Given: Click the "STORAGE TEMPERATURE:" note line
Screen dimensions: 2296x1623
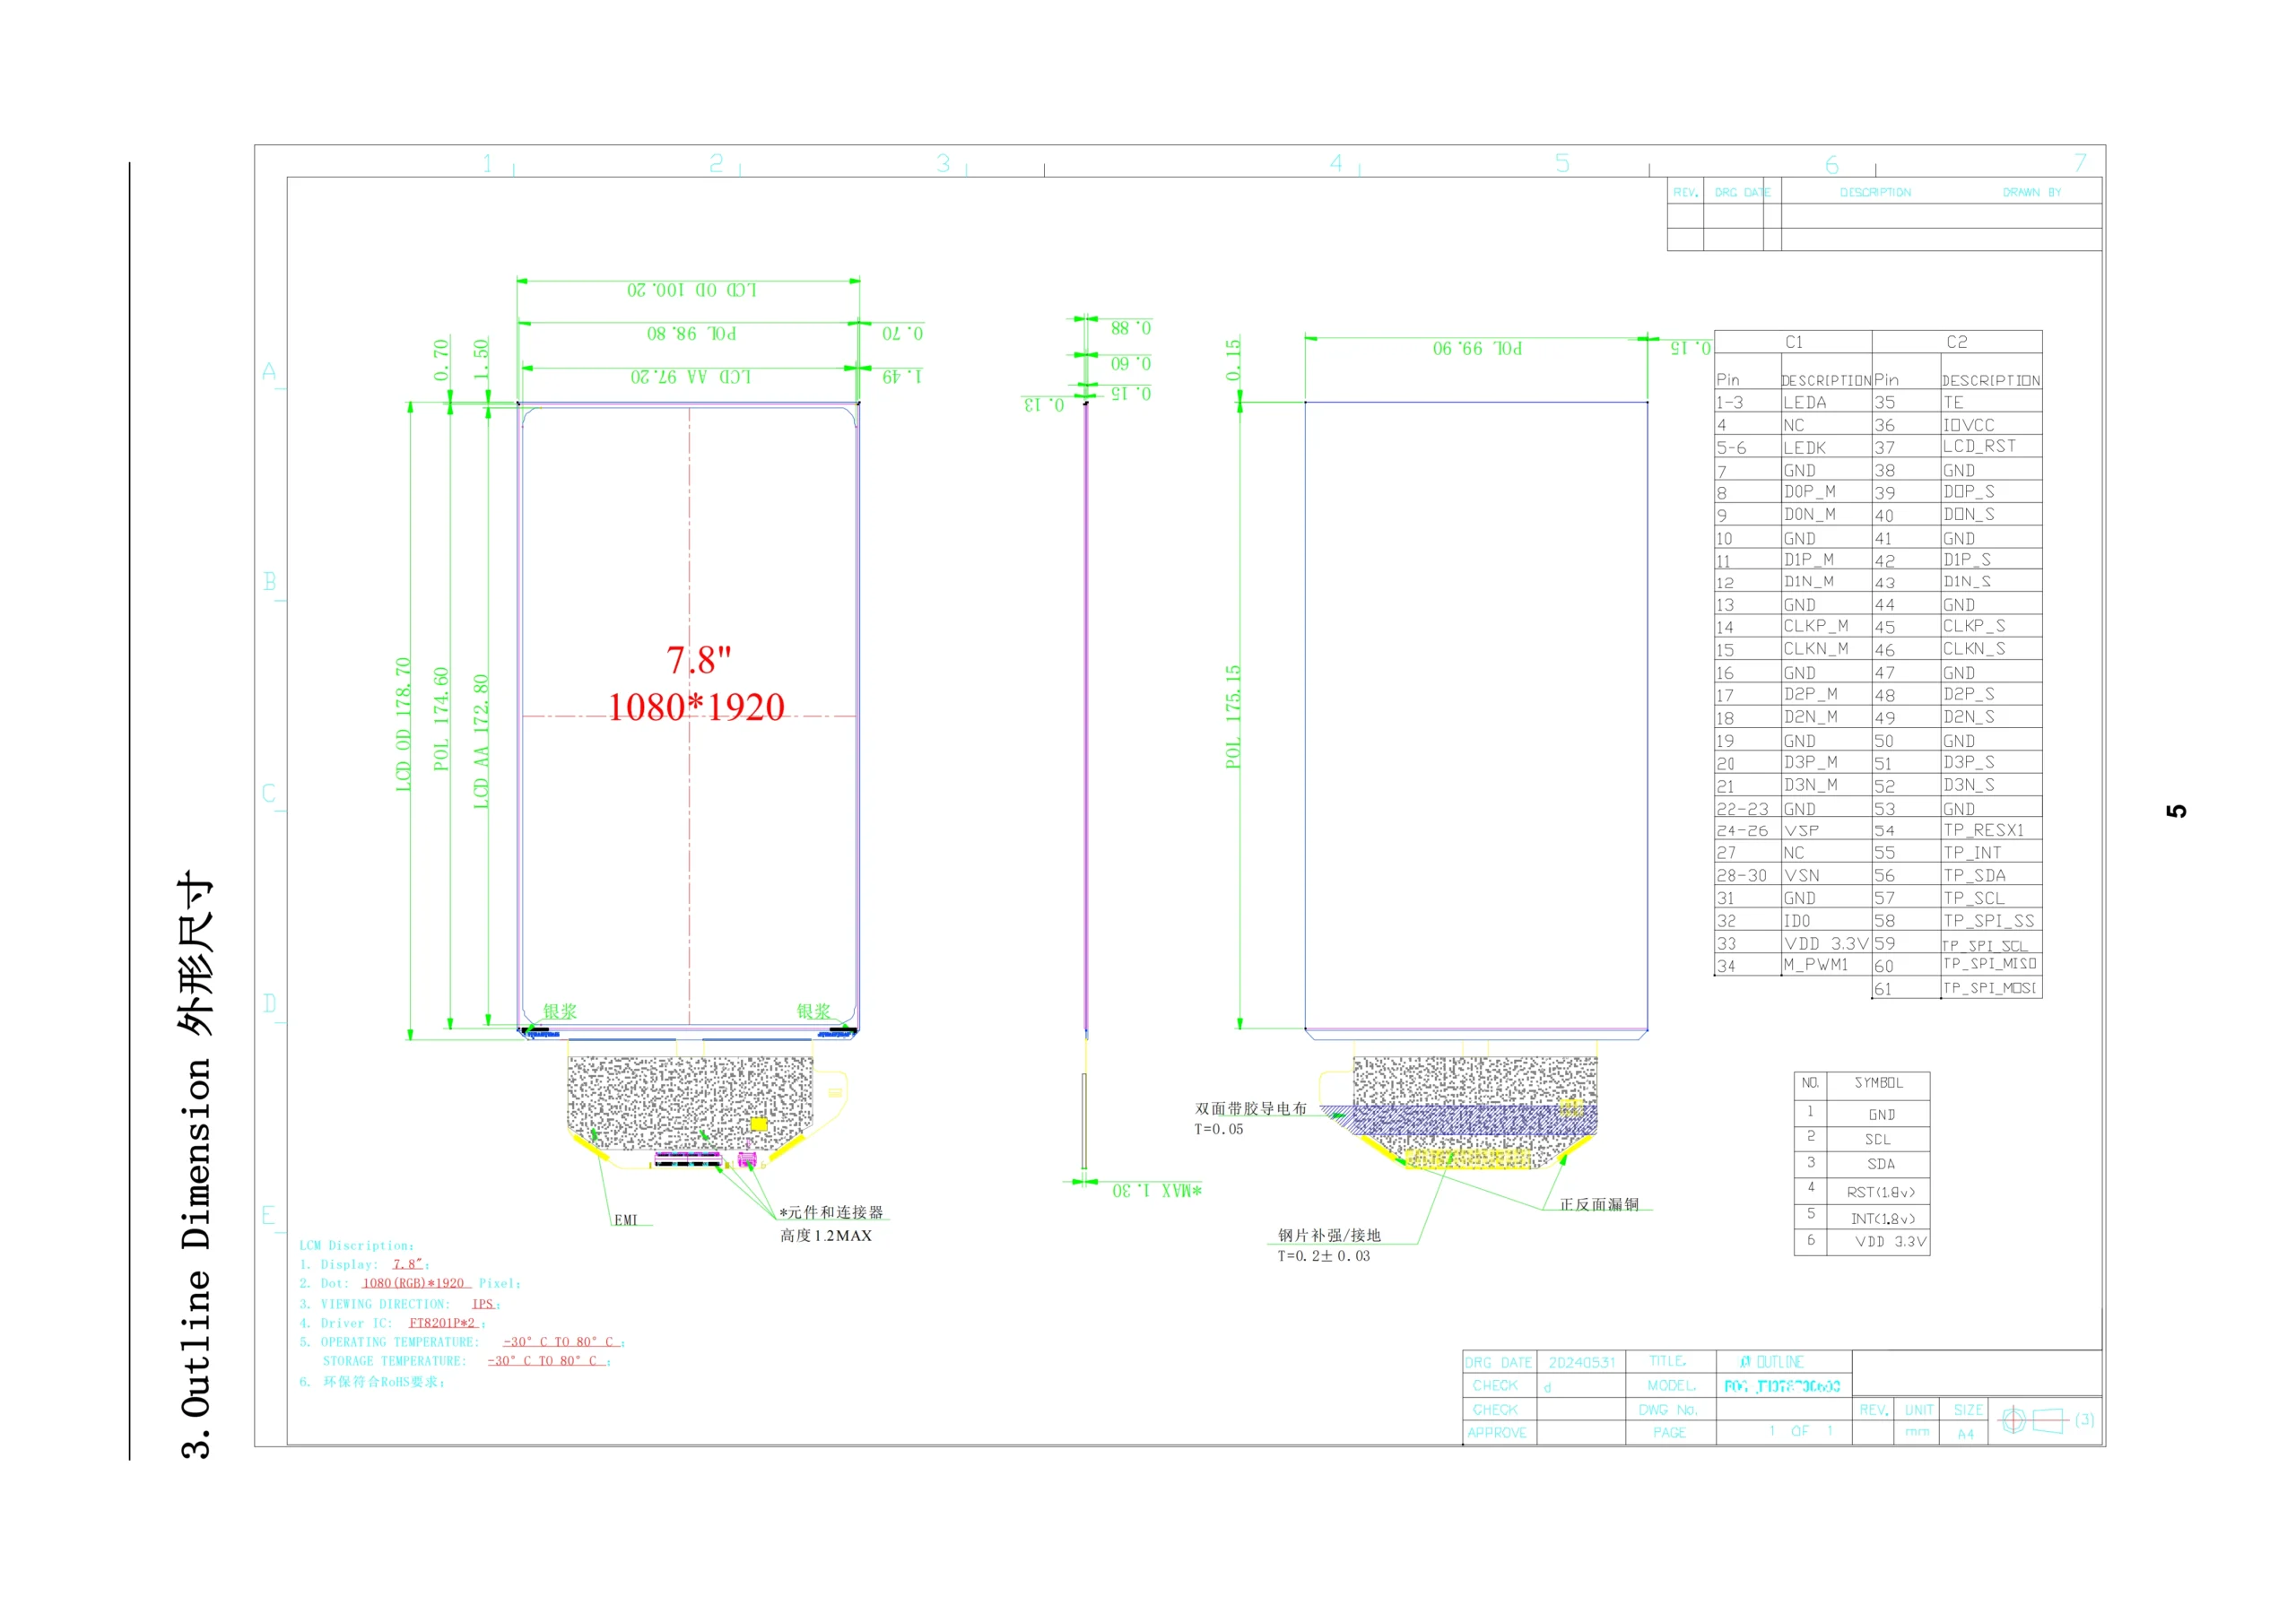Looking at the screenshot, I should pos(466,1362).
